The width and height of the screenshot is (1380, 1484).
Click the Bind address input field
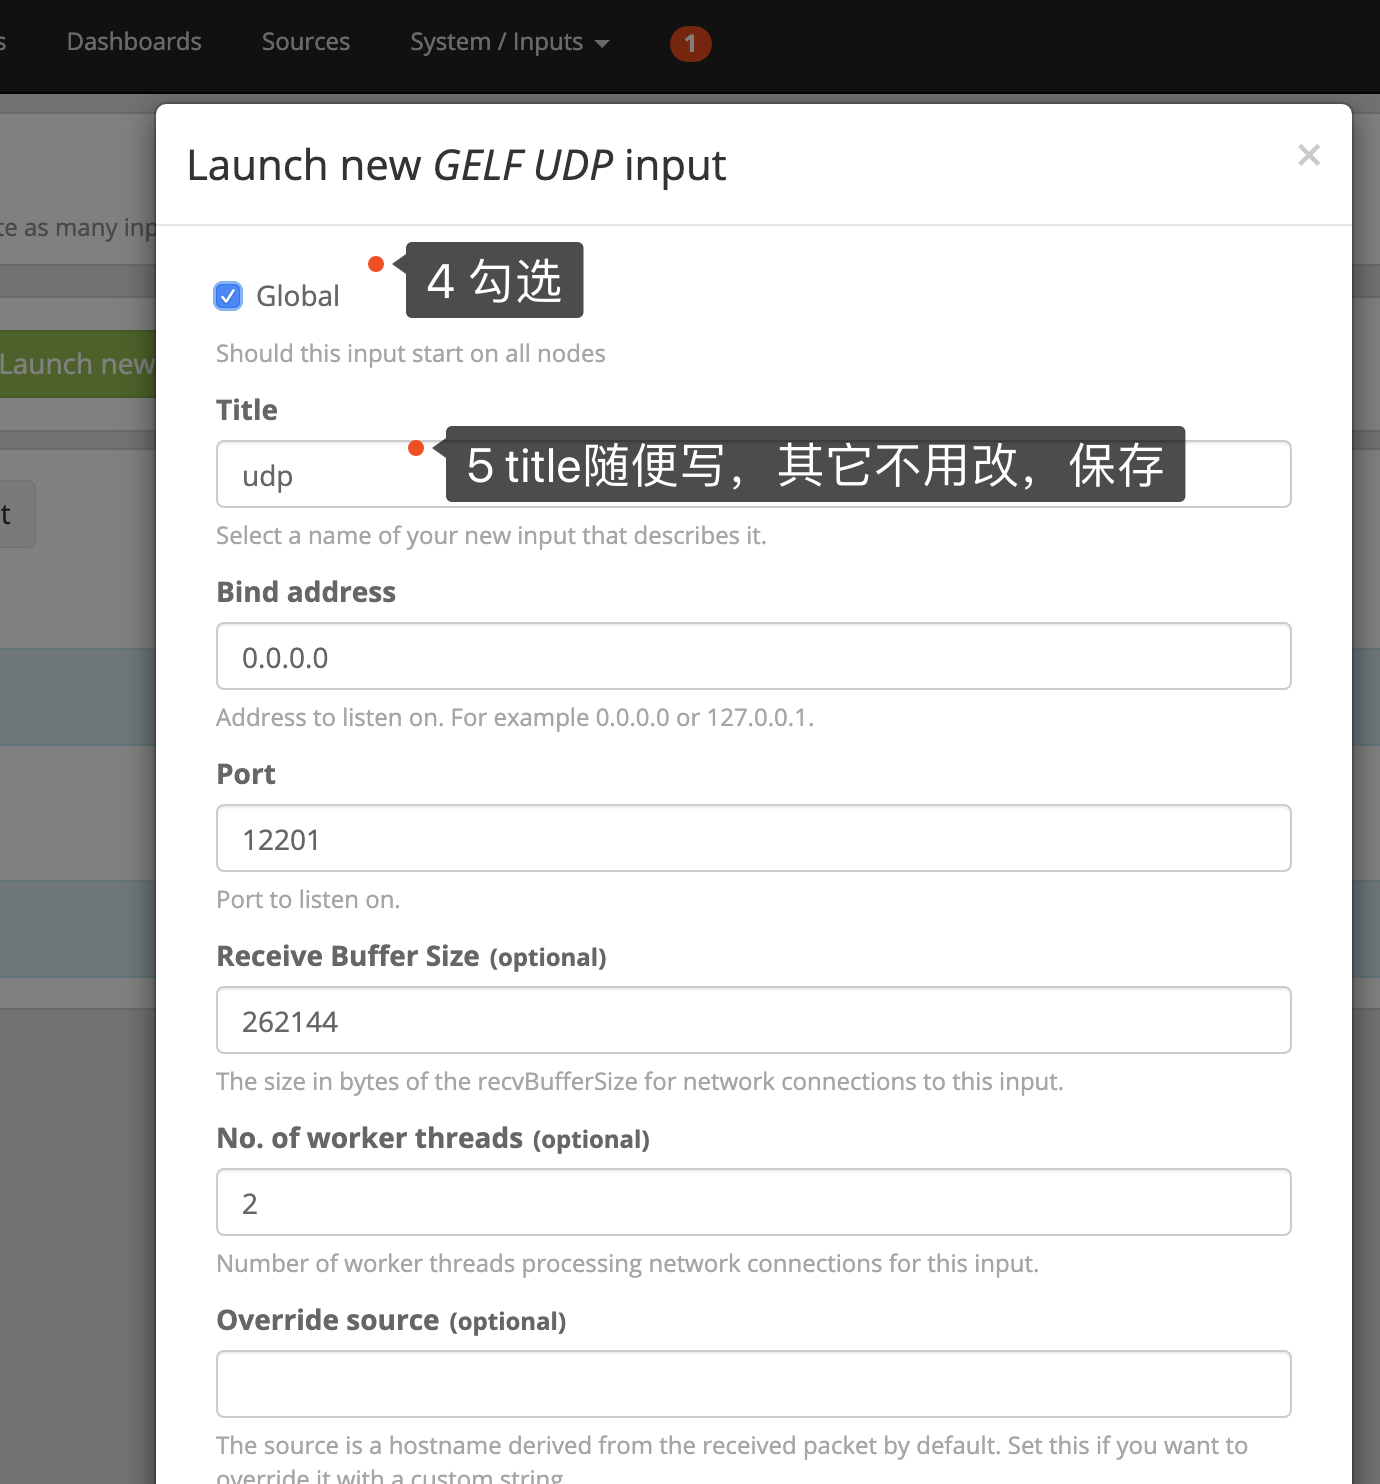click(753, 656)
